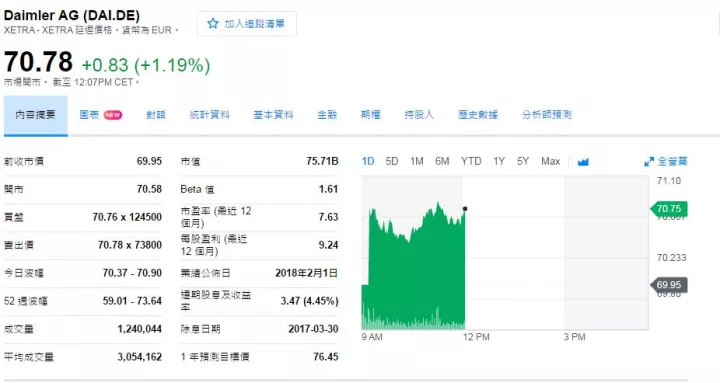This screenshot has width=720, height=383.
Task: Click the last price dot on chart
Action: point(465,209)
